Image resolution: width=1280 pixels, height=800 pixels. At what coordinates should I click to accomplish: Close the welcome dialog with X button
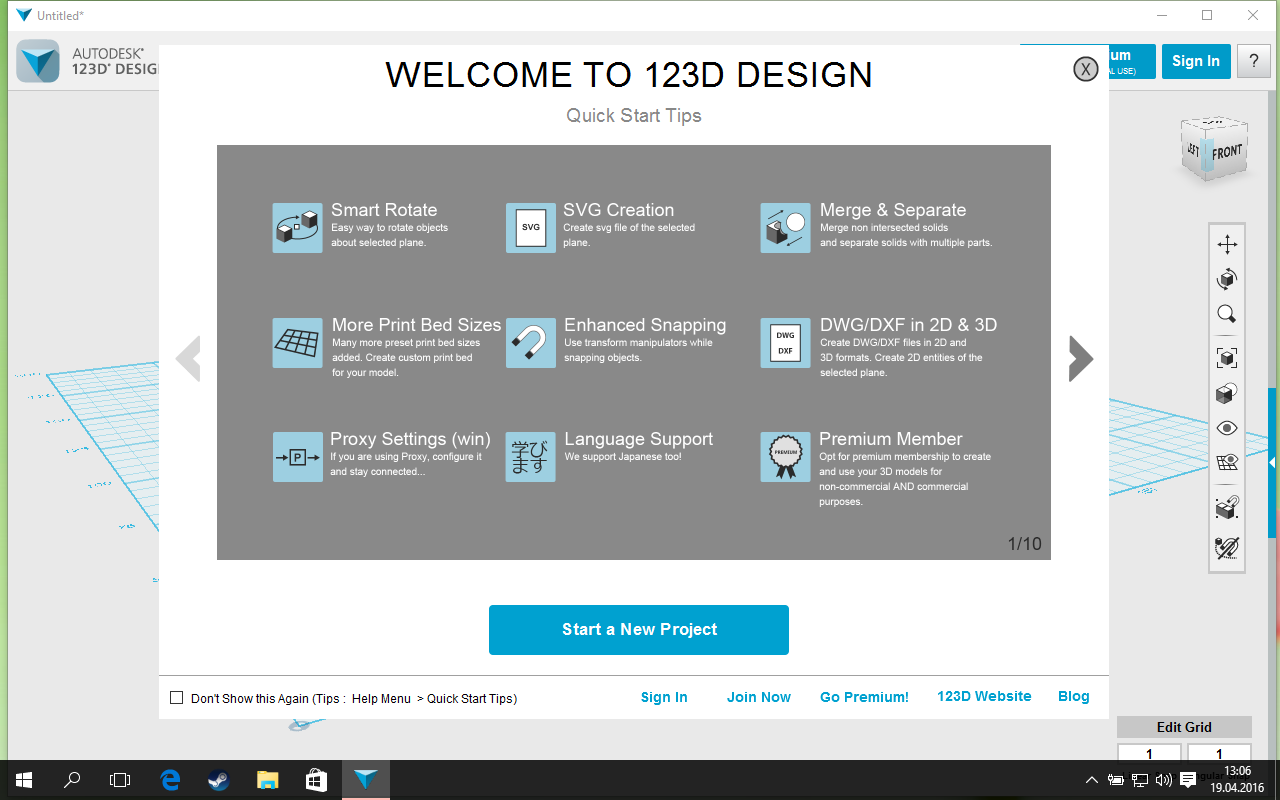(1086, 69)
